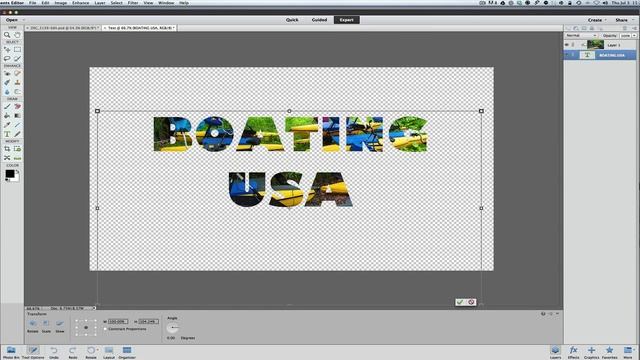Select the Rectangular Marquee tool

pyautogui.click(x=17, y=49)
